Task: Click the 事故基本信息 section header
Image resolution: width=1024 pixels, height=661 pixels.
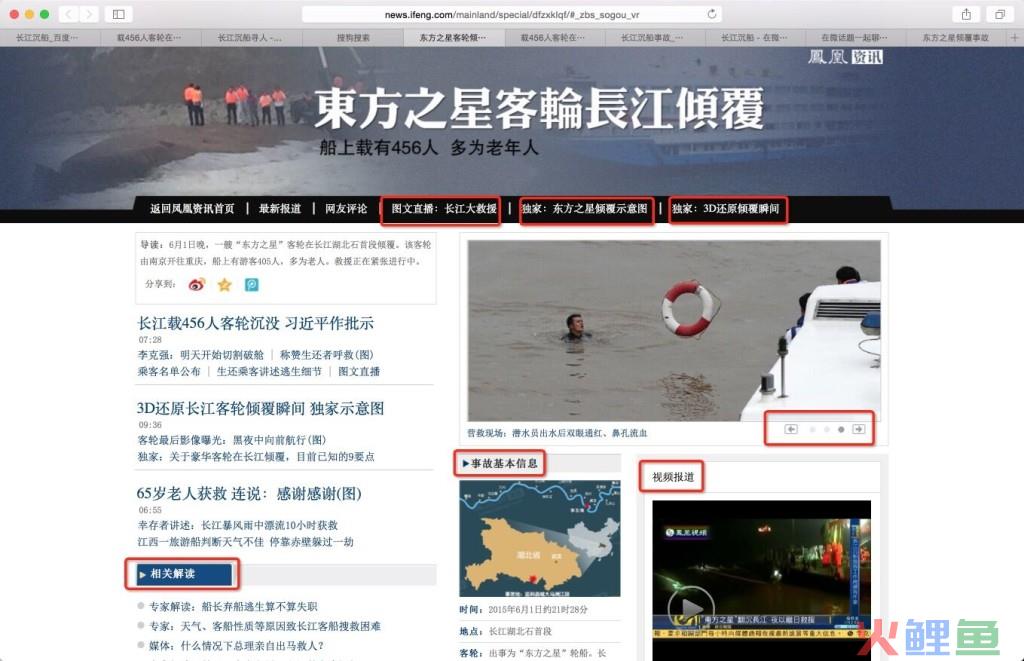Action: point(500,463)
